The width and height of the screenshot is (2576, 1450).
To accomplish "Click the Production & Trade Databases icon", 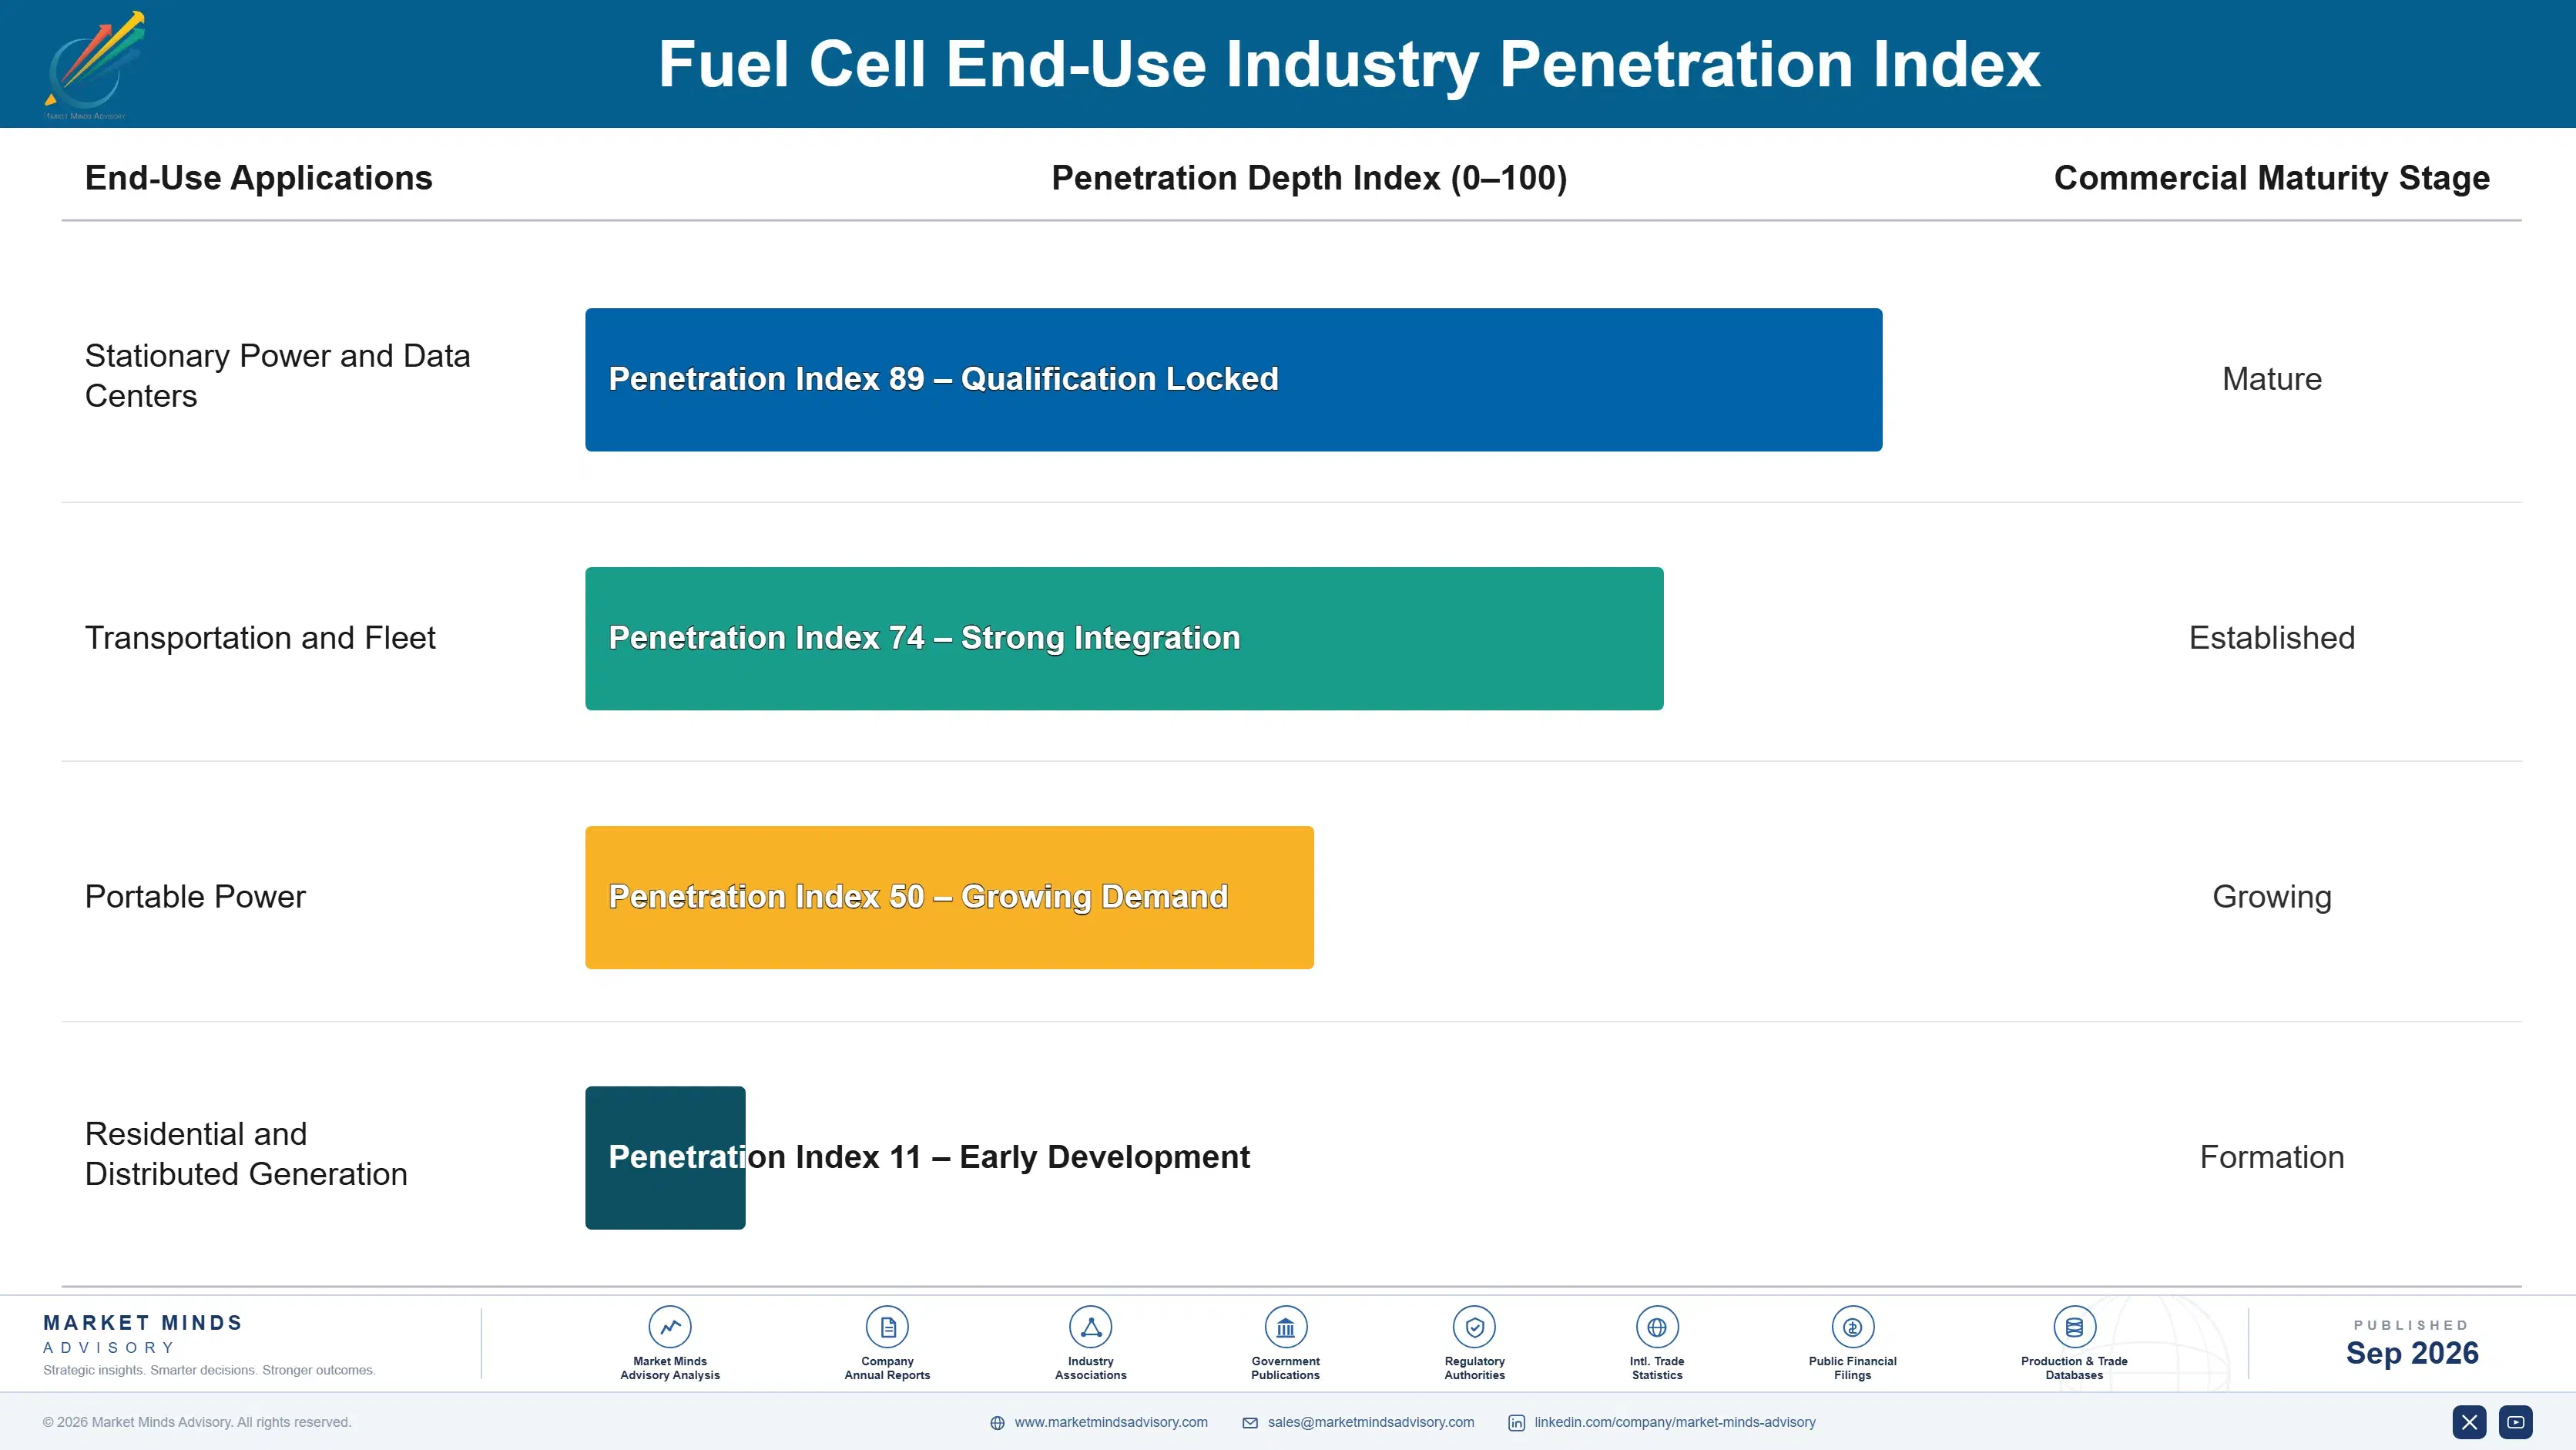I will point(2074,1327).
